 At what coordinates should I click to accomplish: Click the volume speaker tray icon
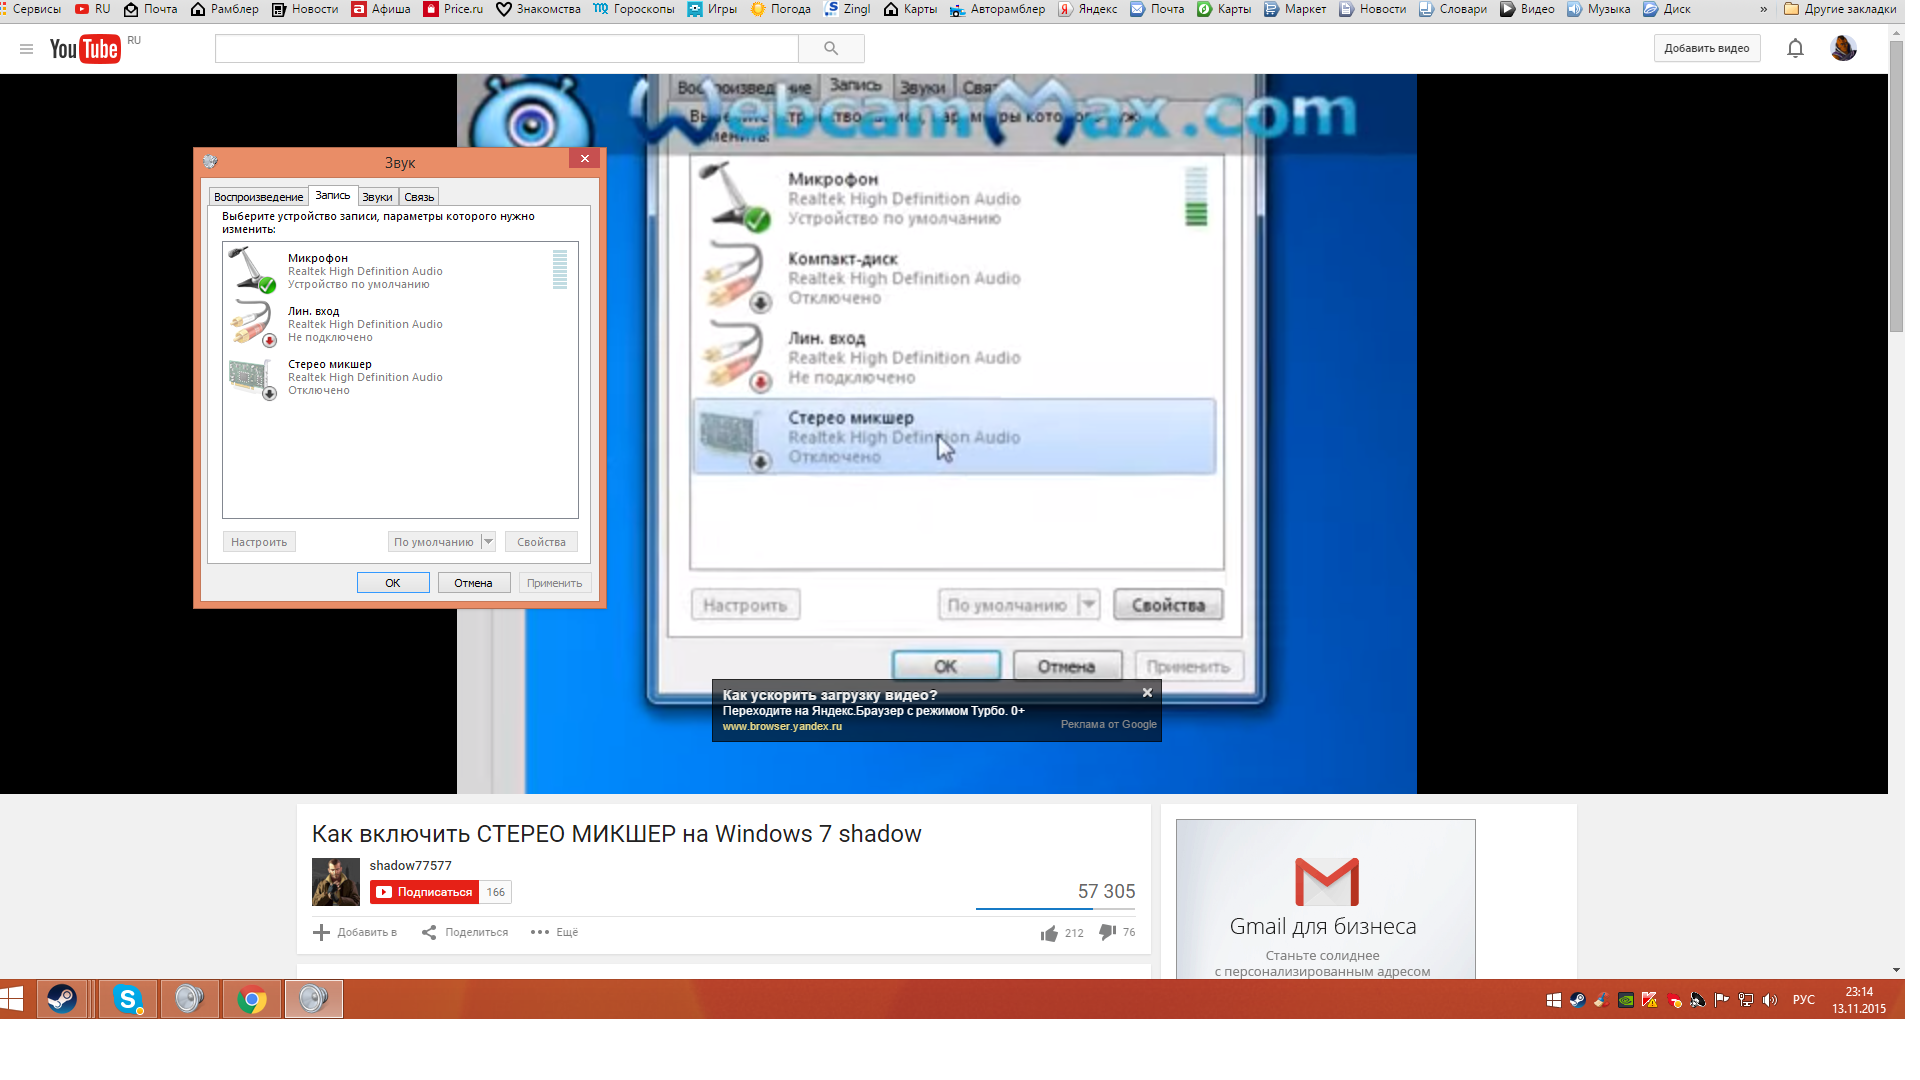click(x=1770, y=1000)
